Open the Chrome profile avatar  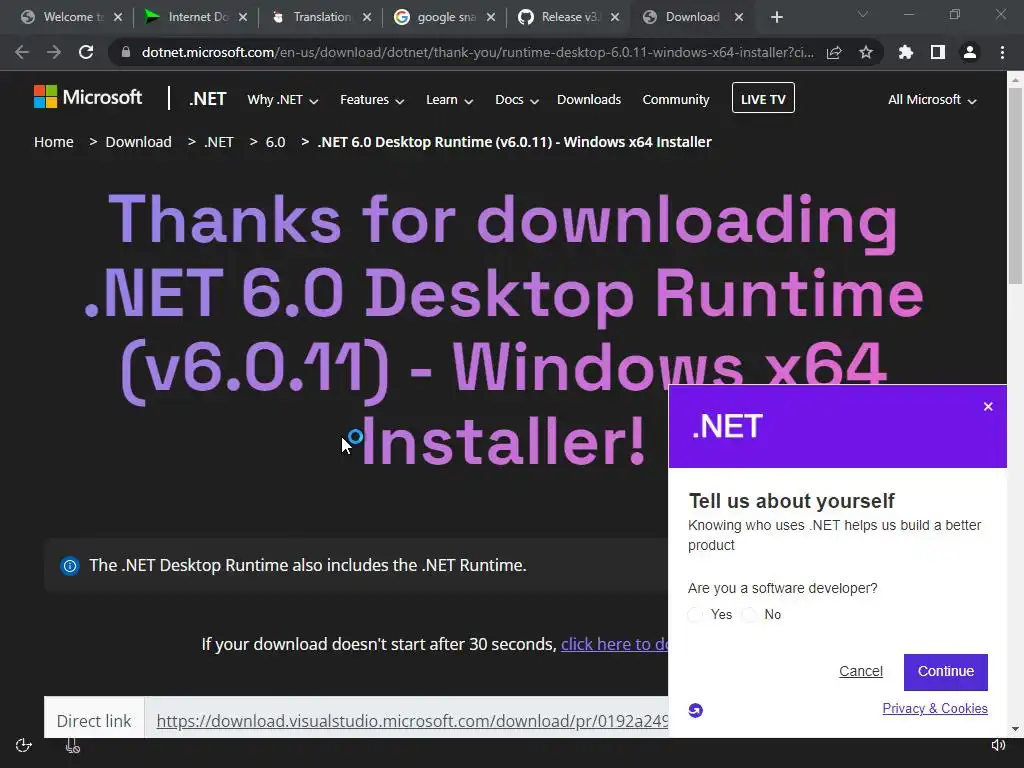point(970,52)
